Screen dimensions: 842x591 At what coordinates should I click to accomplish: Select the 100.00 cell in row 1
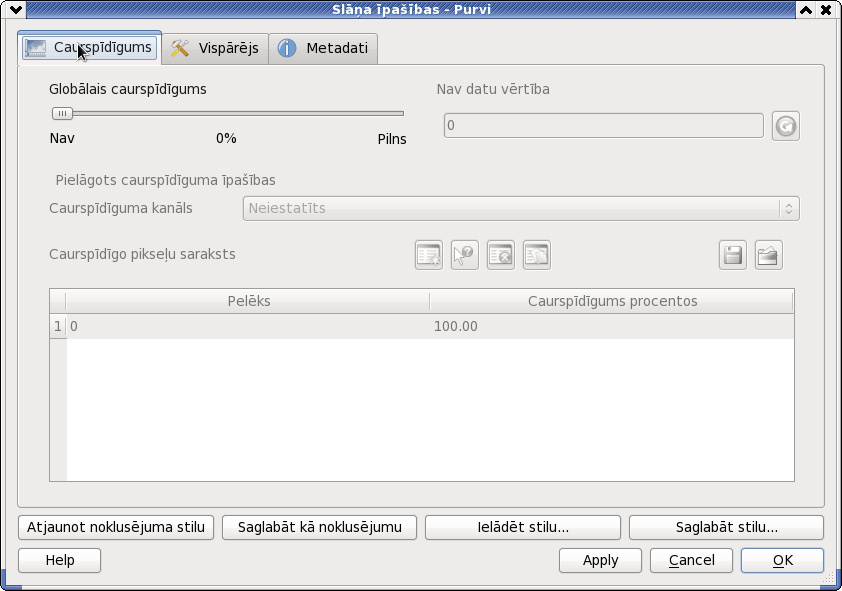(612, 326)
